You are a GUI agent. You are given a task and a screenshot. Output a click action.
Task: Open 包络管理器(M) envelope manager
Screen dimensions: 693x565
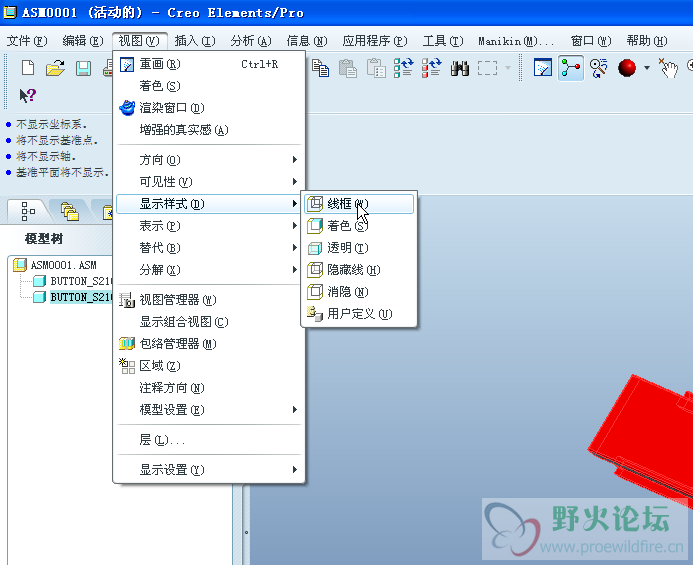point(209,344)
